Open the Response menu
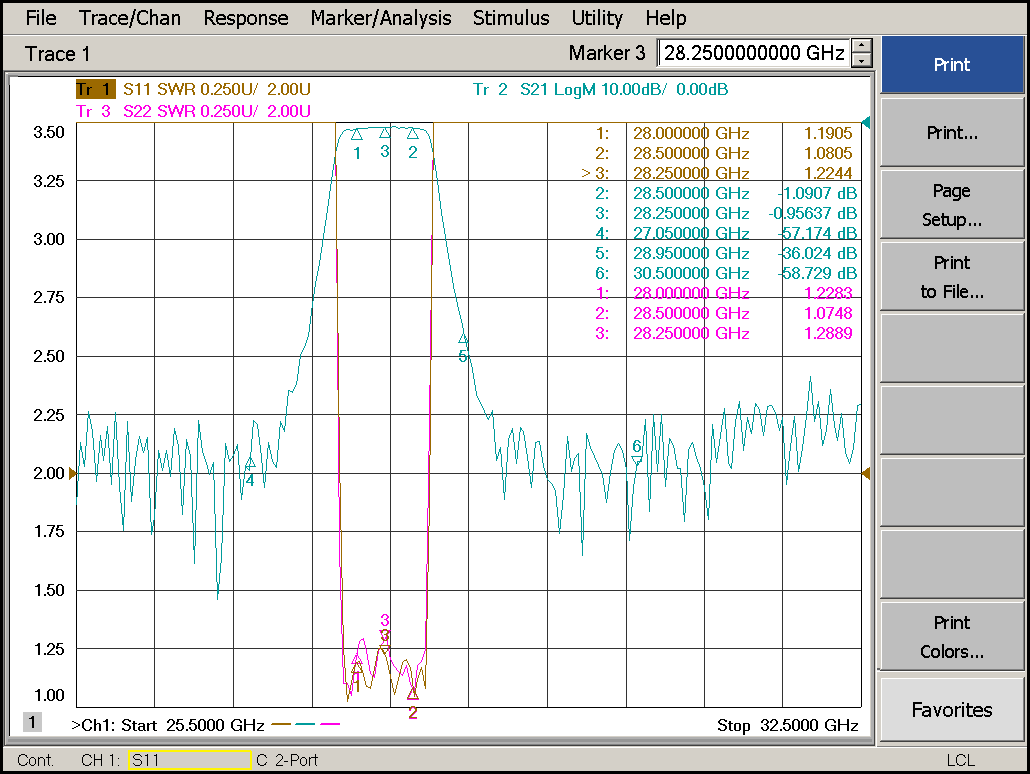Image resolution: width=1030 pixels, height=774 pixels. (245, 18)
